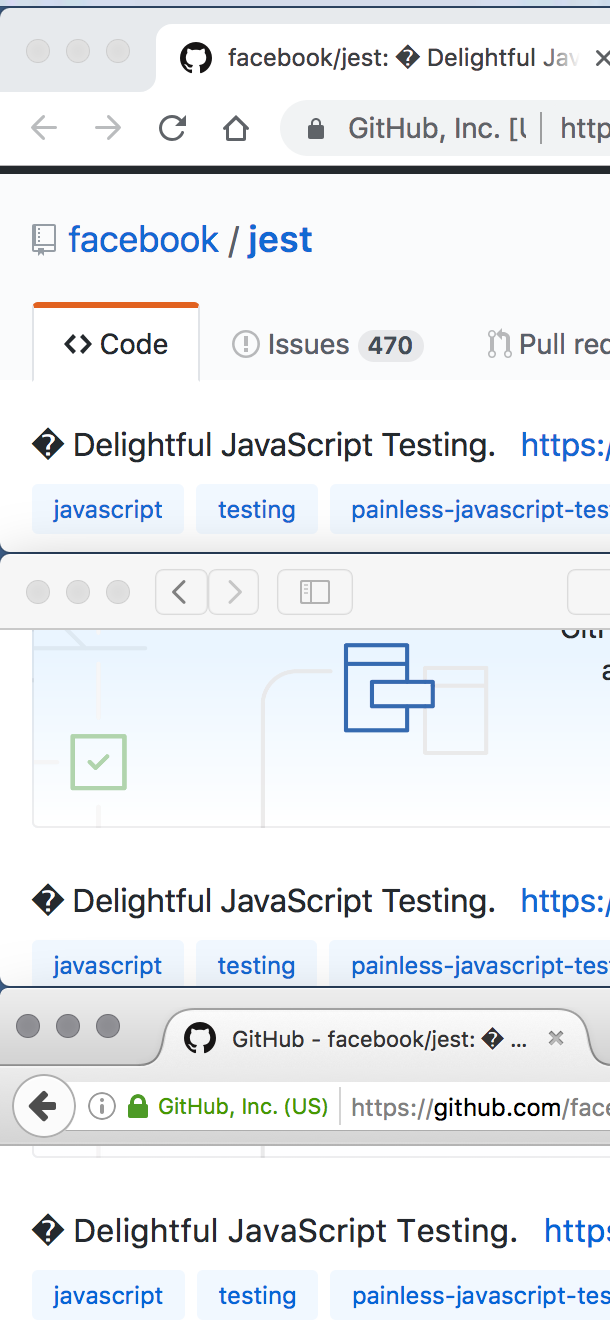Toggle the sidebar panel icon in Safari toolbar
Image resolution: width=610 pixels, height=1344 pixels.
[x=314, y=592]
